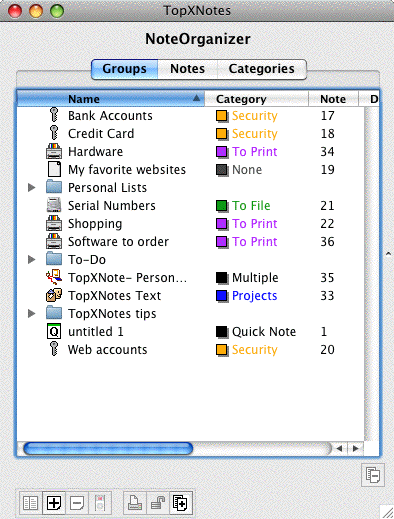This screenshot has width=394, height=519.
Task: Click the padlock encrypt icon
Action: (x=158, y=503)
